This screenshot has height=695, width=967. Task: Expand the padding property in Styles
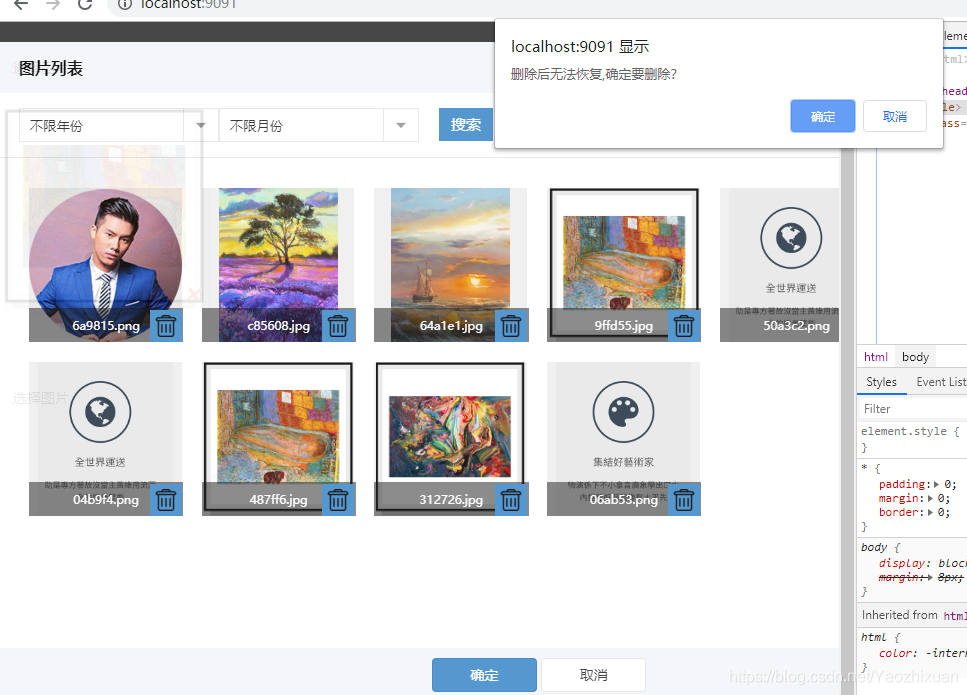point(936,485)
